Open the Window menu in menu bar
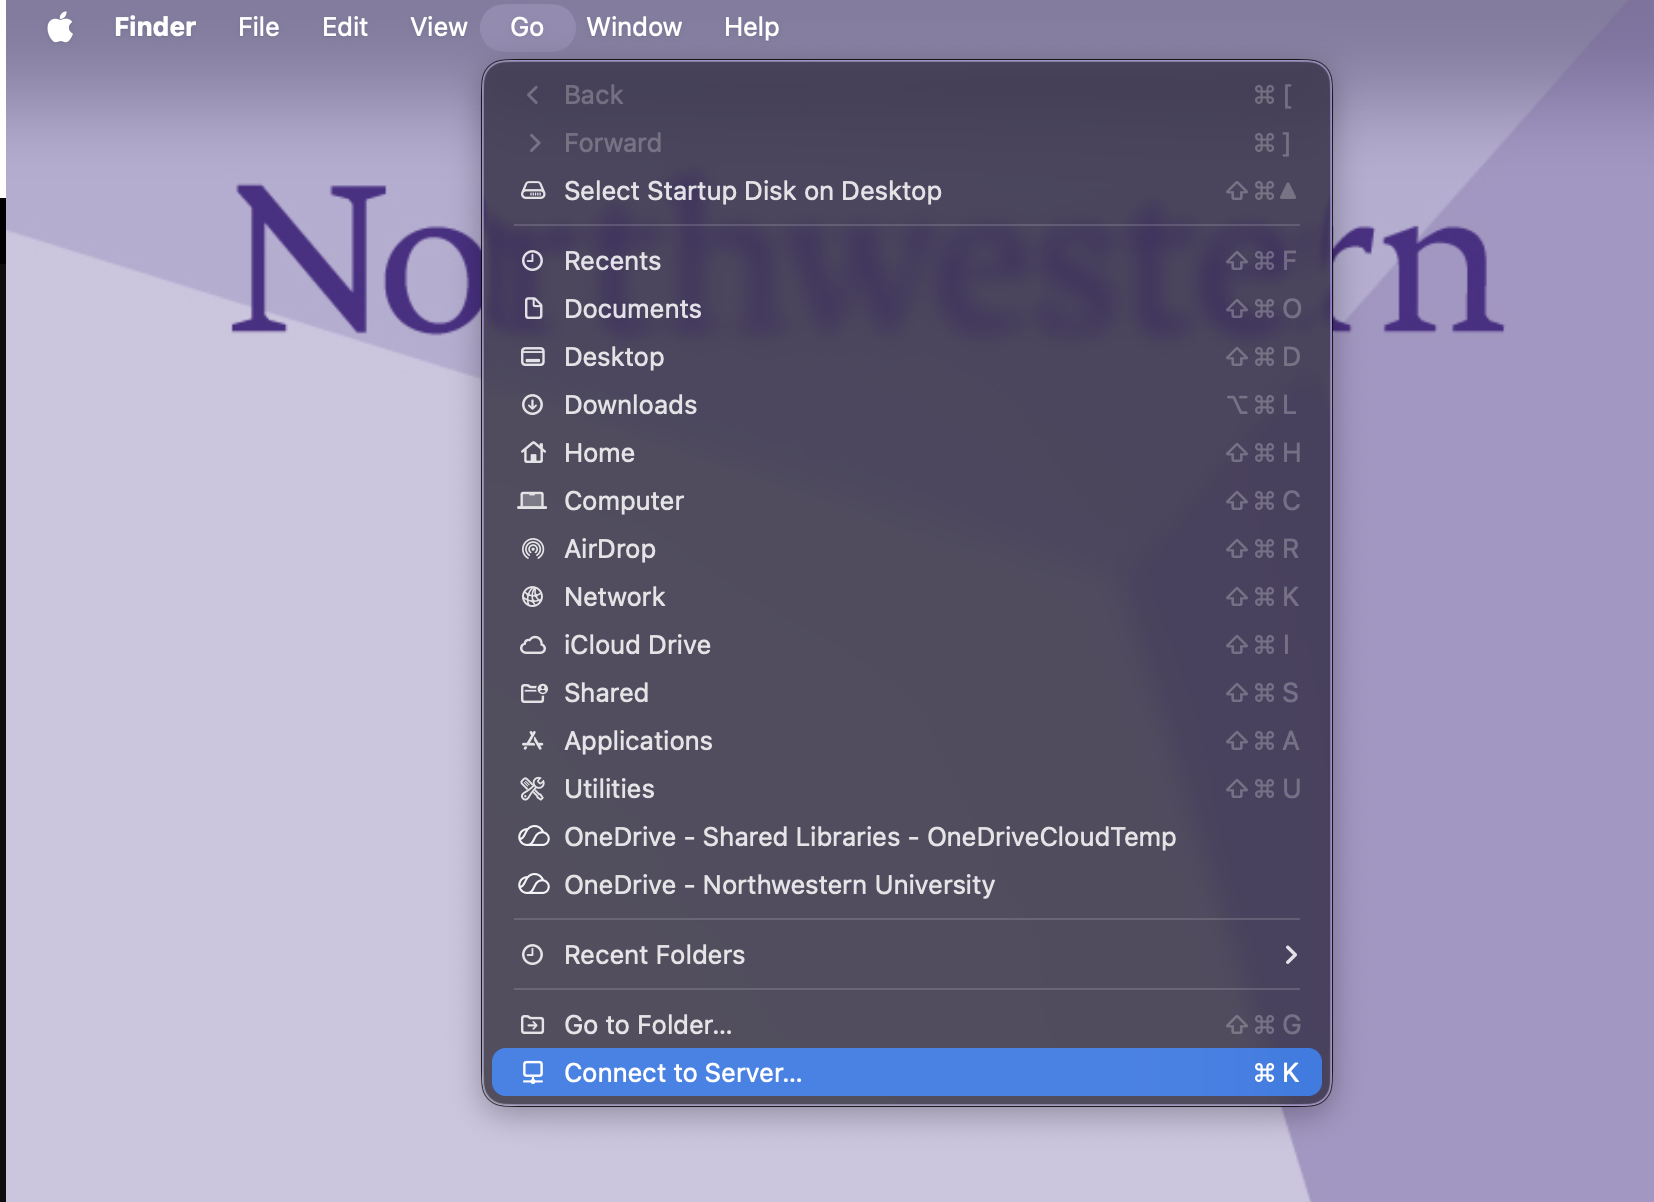1654x1202 pixels. tap(634, 27)
